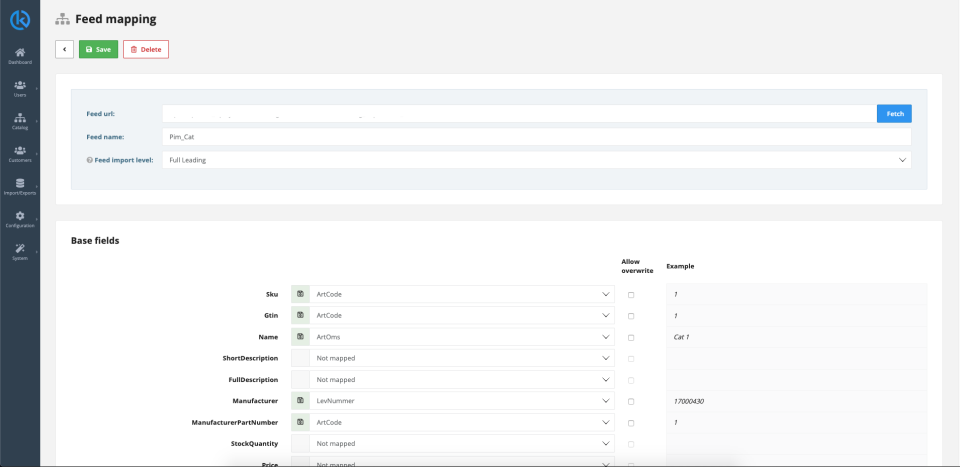Toggle Allow overwrite for ManufacturerPartNumber
Image resolution: width=960 pixels, height=467 pixels.
click(631, 423)
